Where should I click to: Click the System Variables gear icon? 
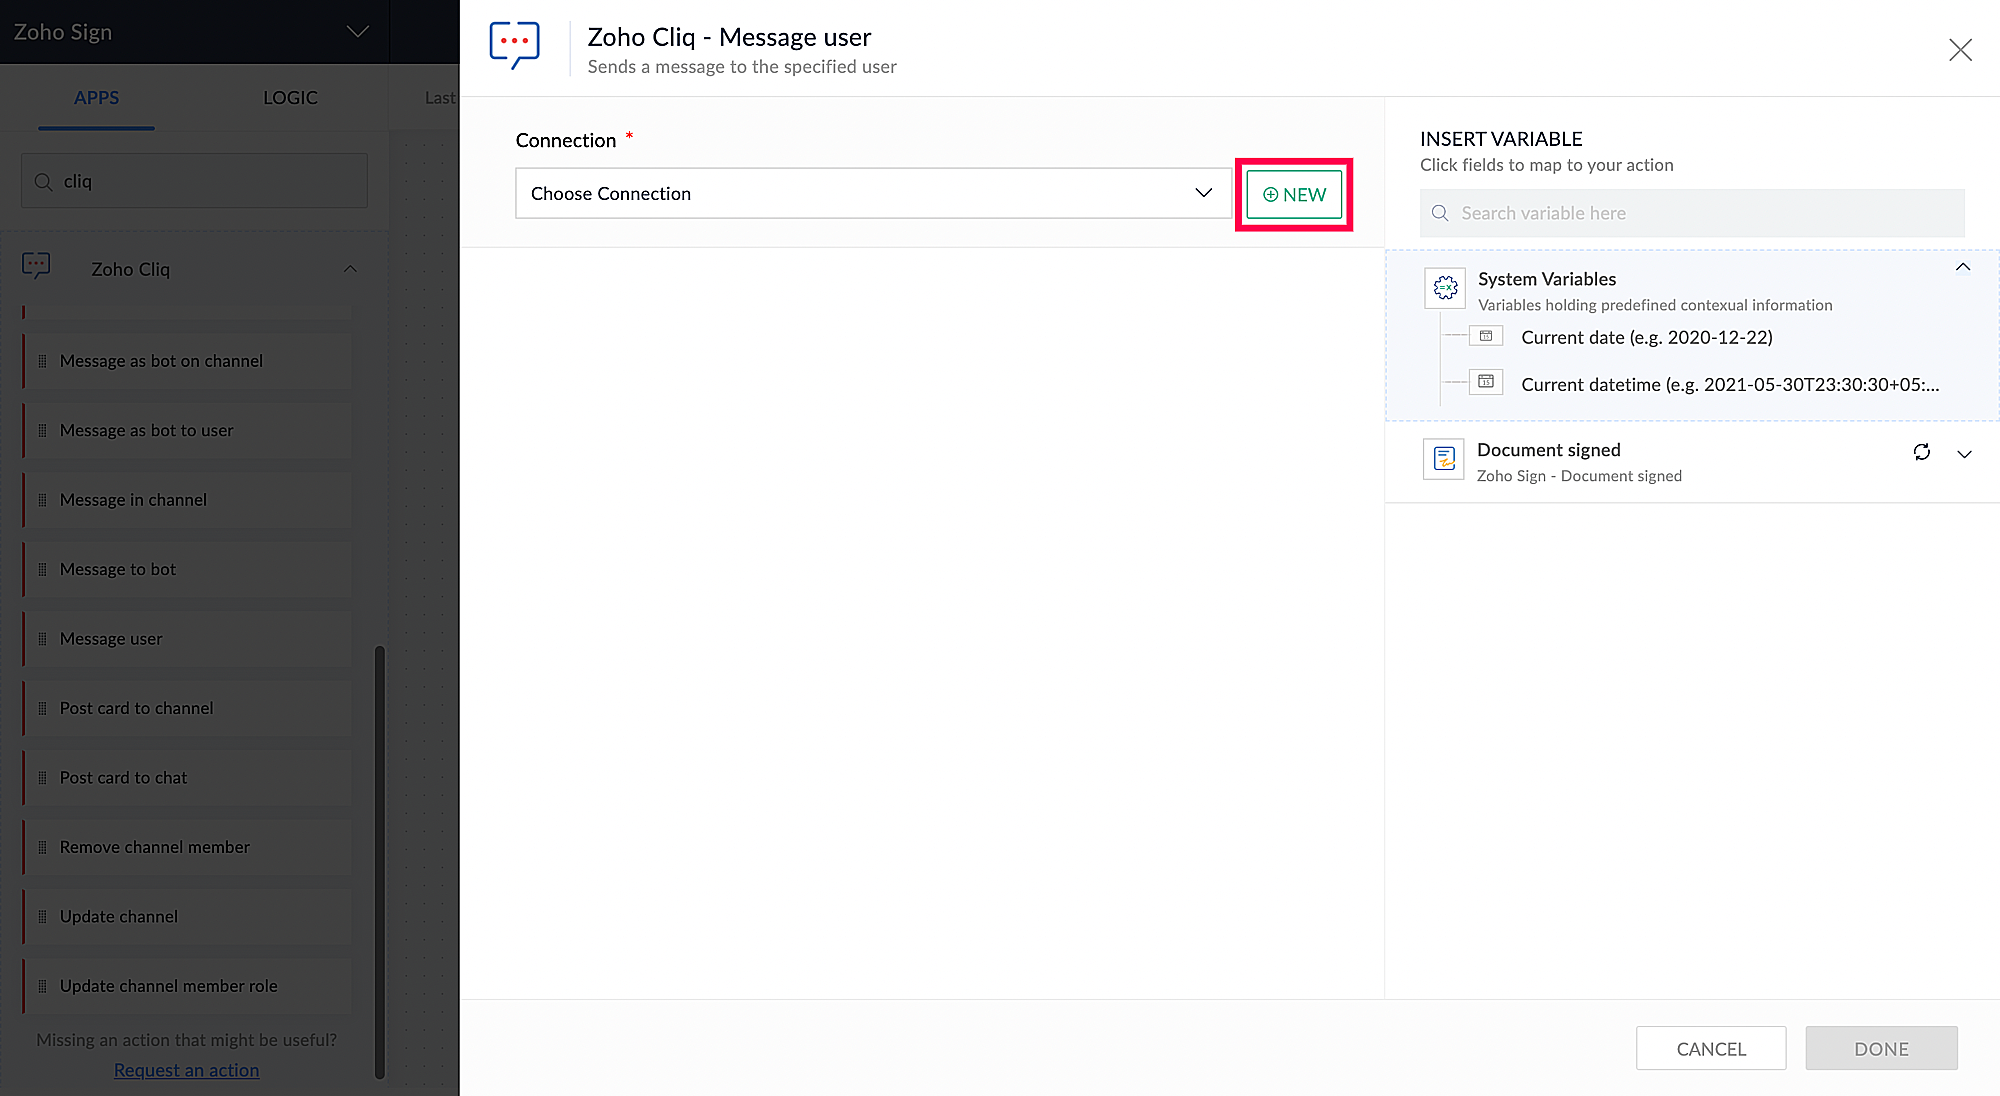coord(1445,288)
